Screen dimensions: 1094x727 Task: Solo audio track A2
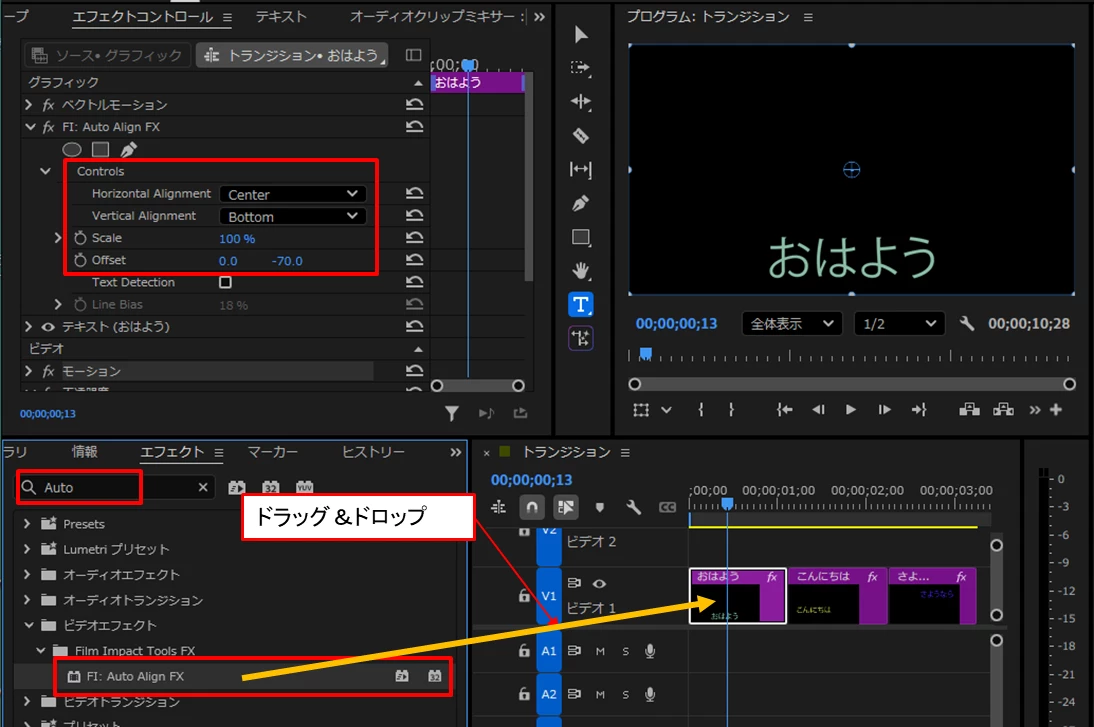[x=625, y=694]
